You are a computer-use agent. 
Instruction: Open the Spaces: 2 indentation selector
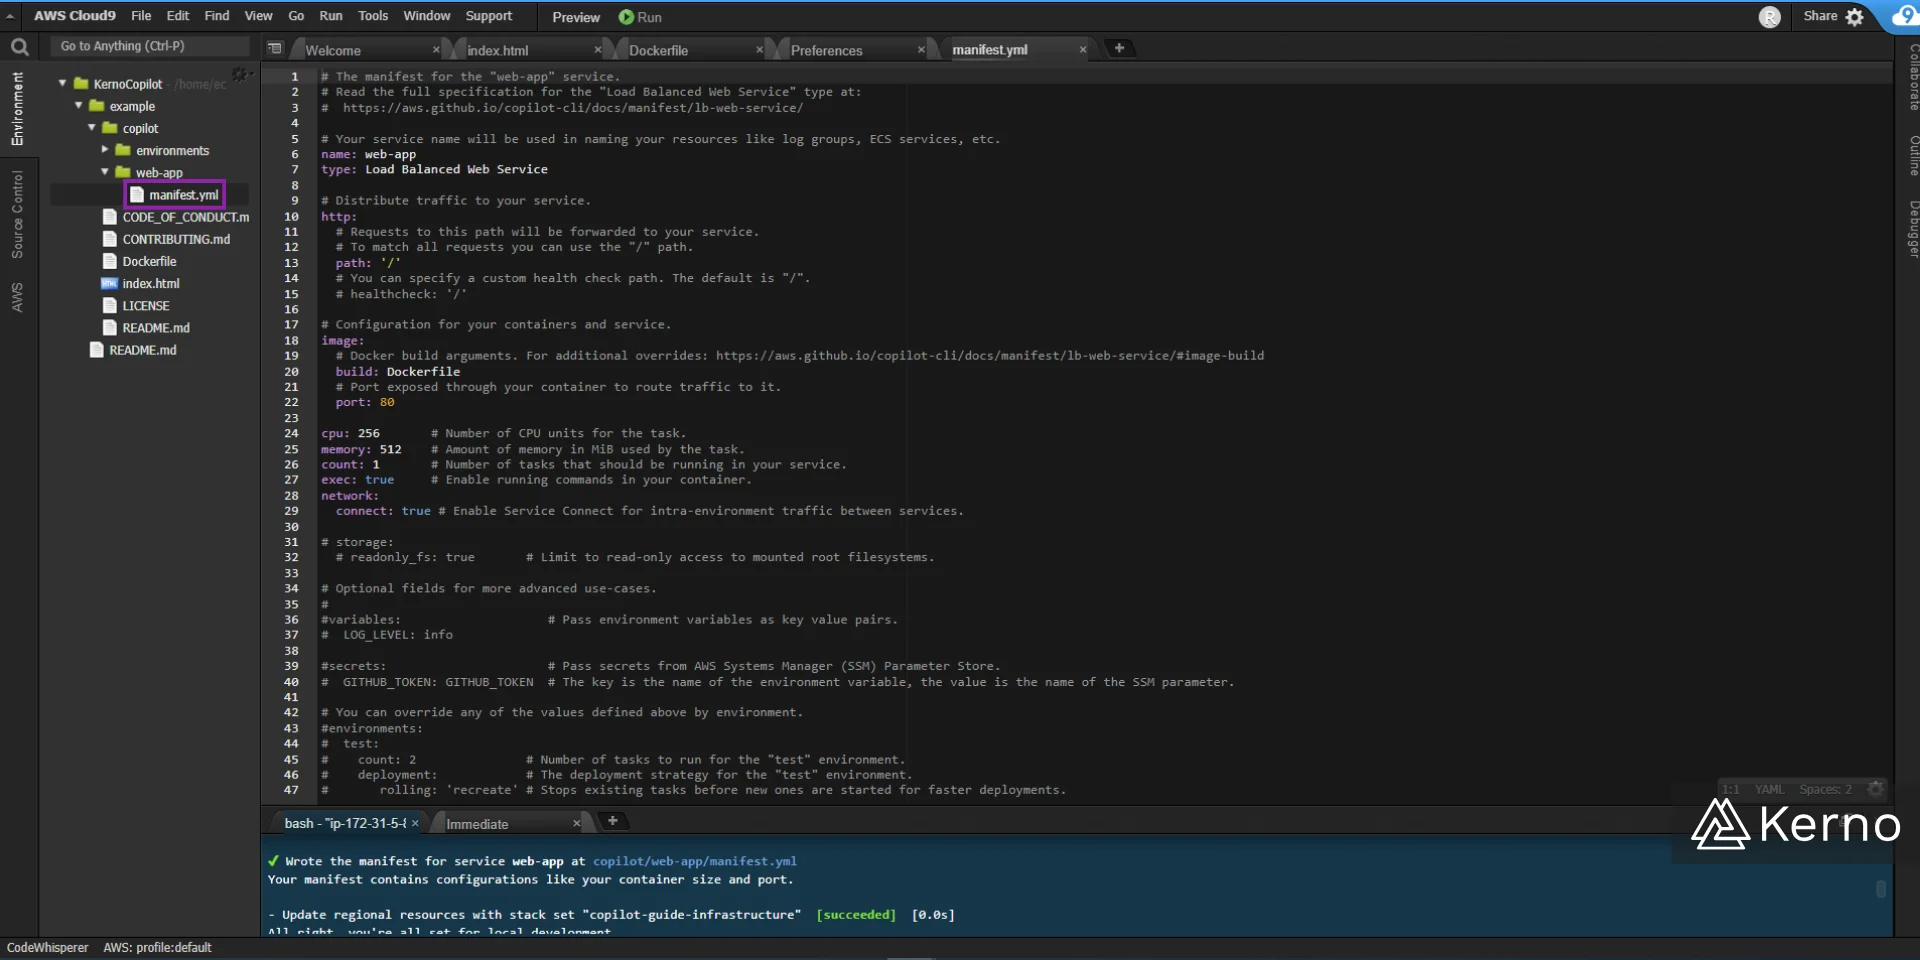(1825, 789)
